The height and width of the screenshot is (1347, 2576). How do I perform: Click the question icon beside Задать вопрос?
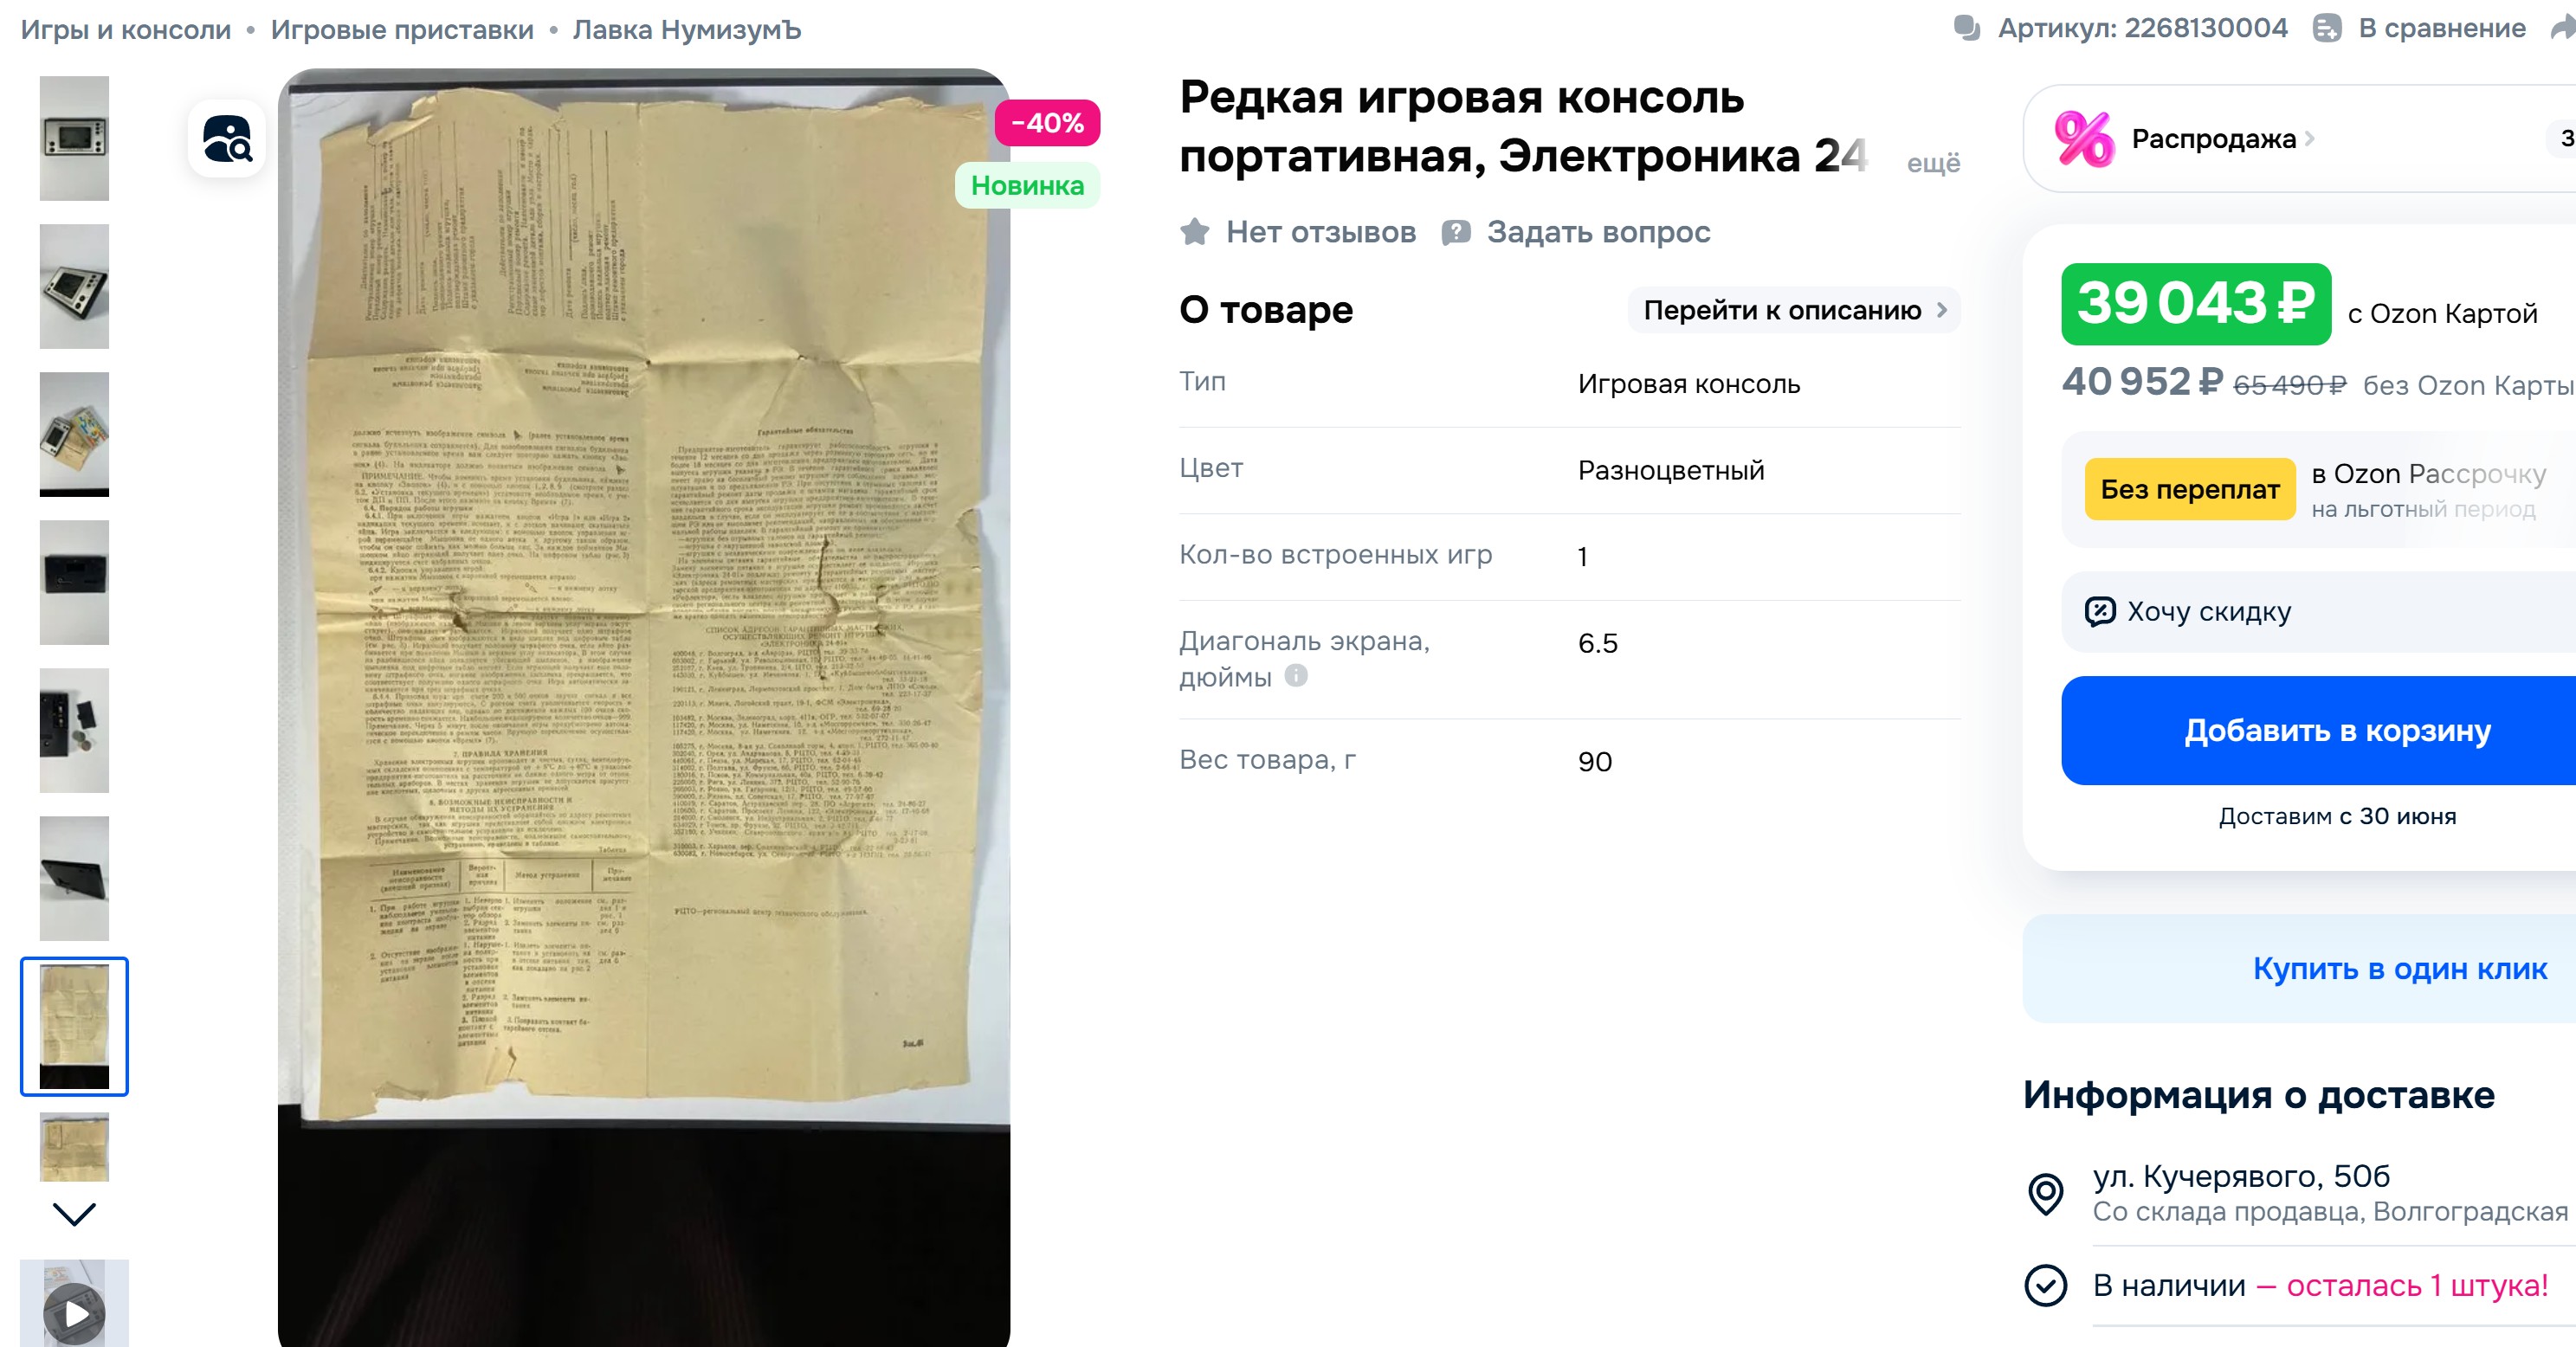click(x=1456, y=232)
